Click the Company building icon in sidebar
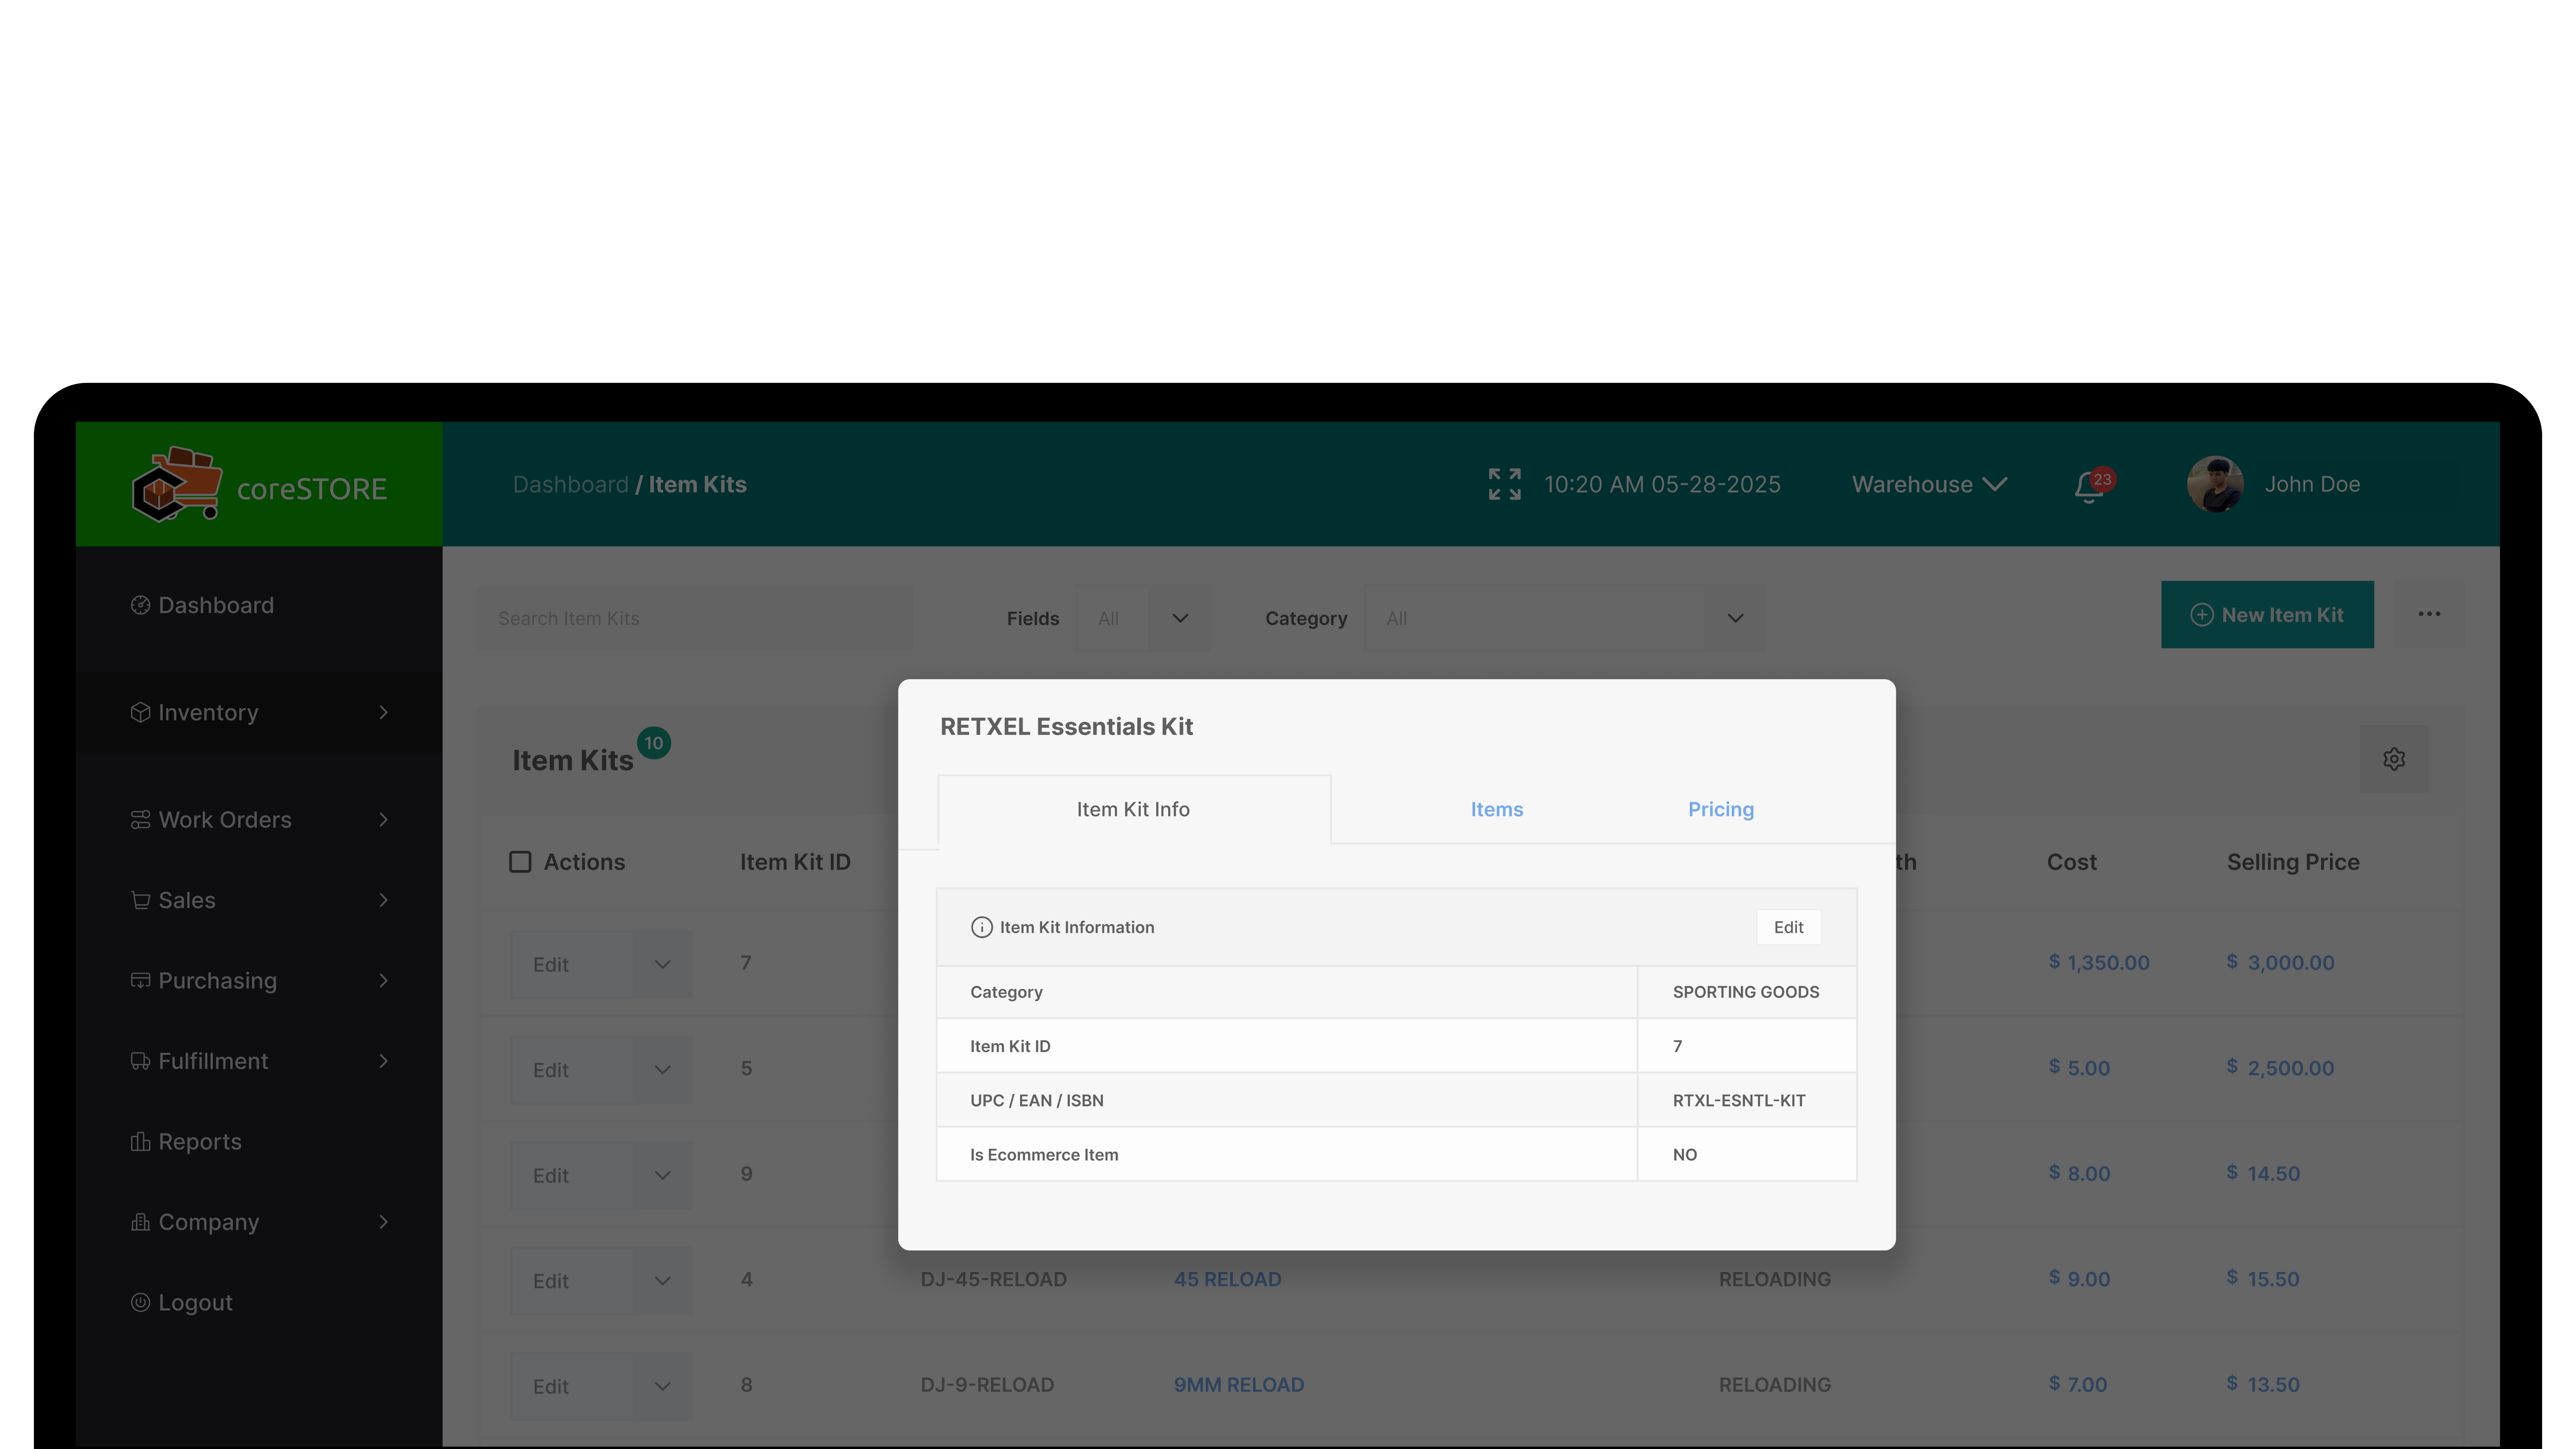Screen dimensions: 2576x1449 pos(140,1222)
